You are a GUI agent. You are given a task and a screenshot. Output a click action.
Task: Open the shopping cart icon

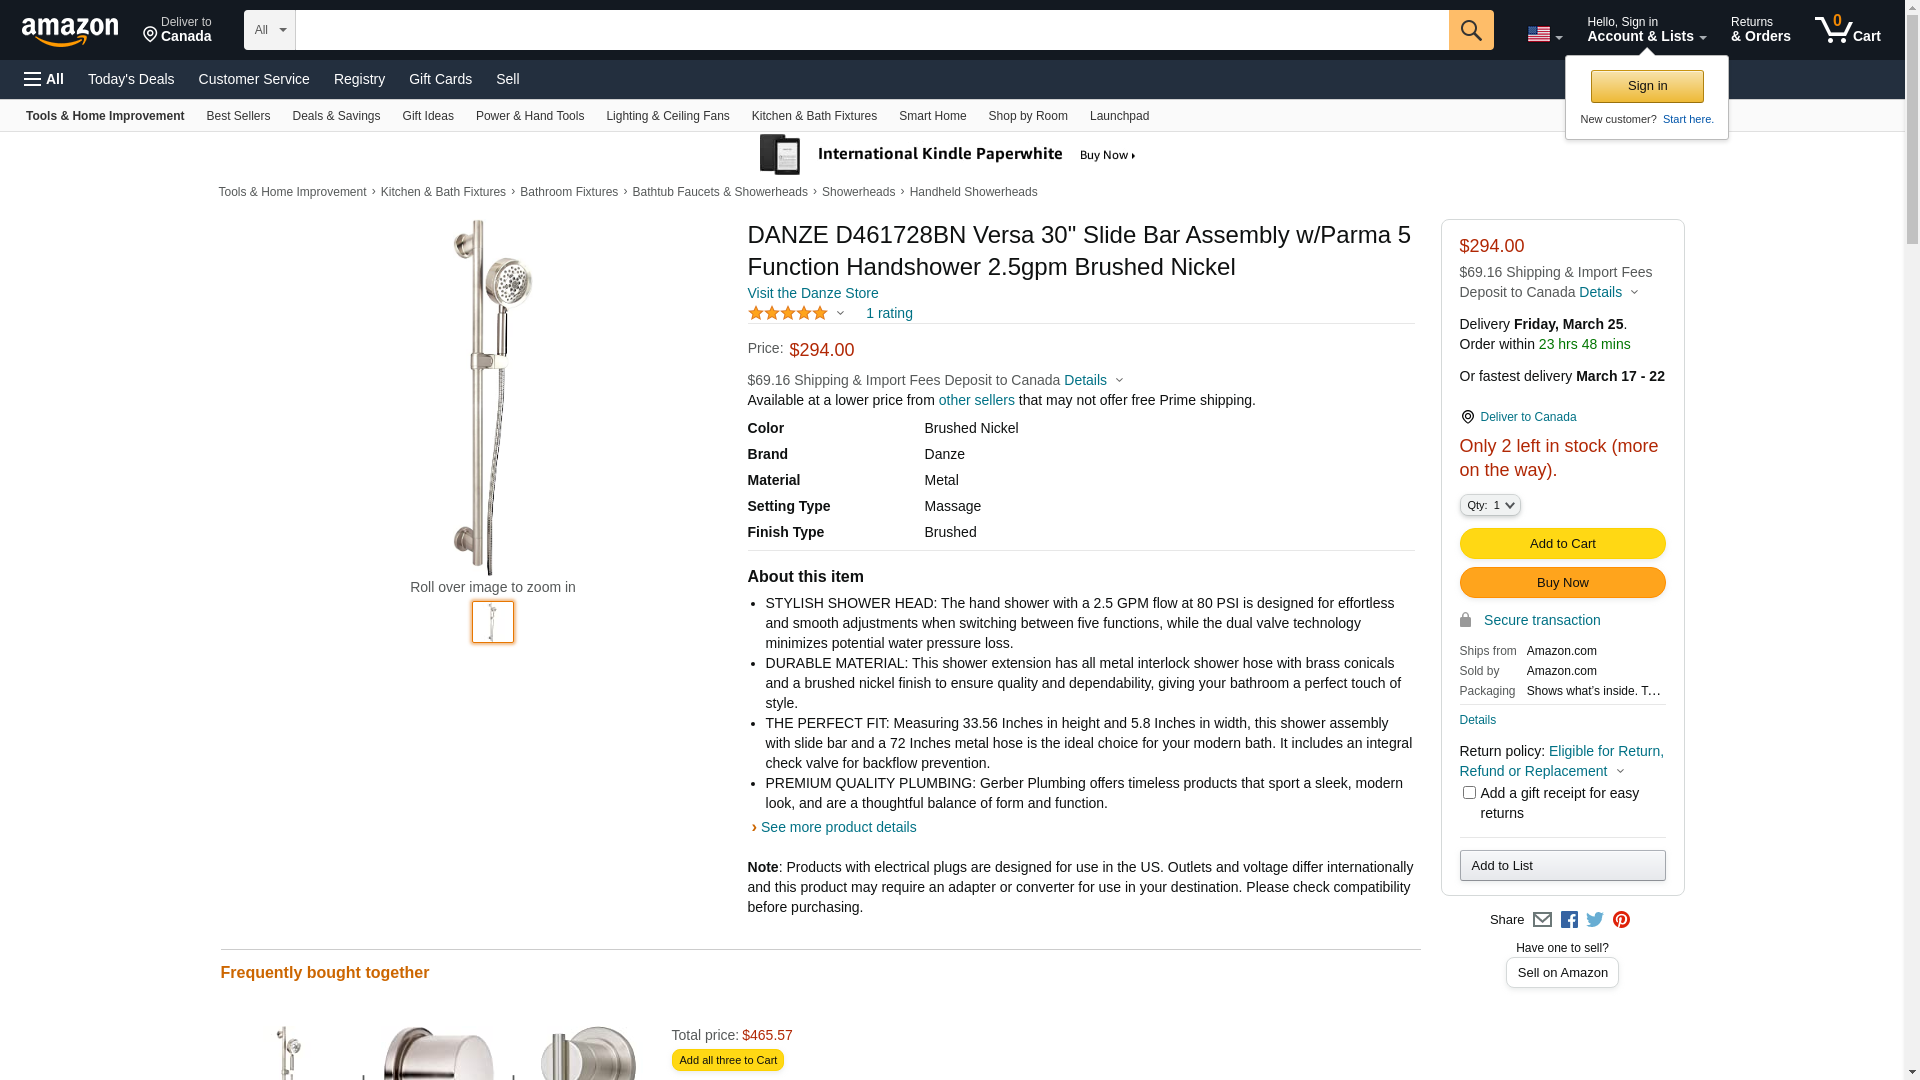click(x=1847, y=30)
